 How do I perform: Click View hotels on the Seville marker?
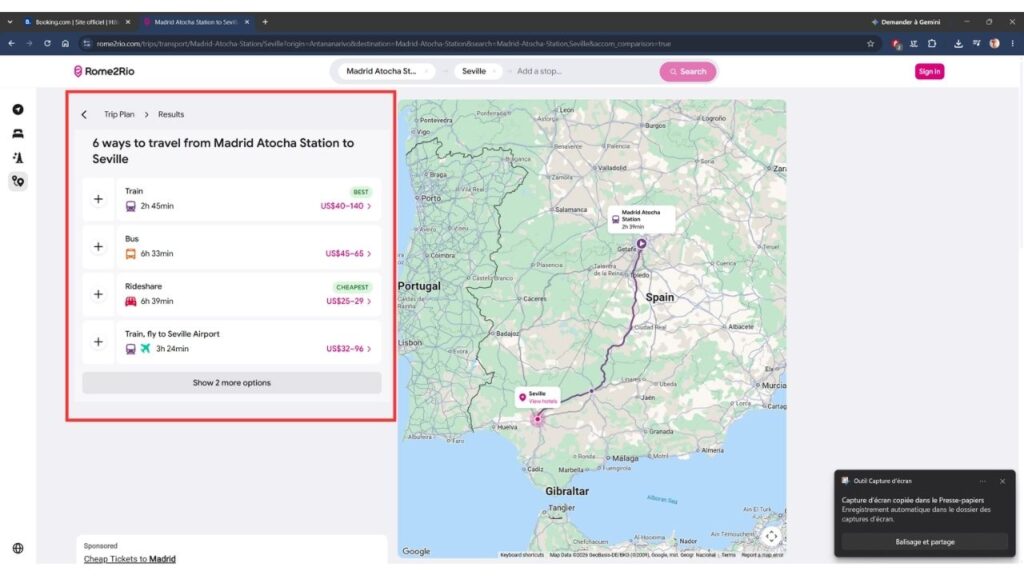(x=543, y=401)
